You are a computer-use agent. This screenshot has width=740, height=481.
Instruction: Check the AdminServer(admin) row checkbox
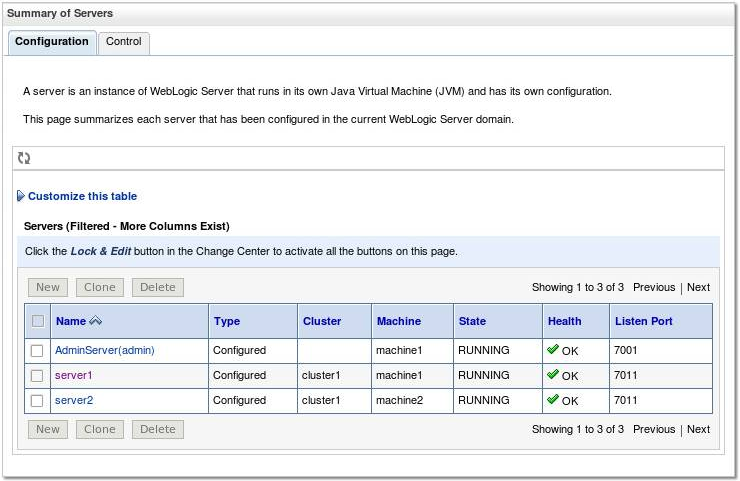pos(37,351)
